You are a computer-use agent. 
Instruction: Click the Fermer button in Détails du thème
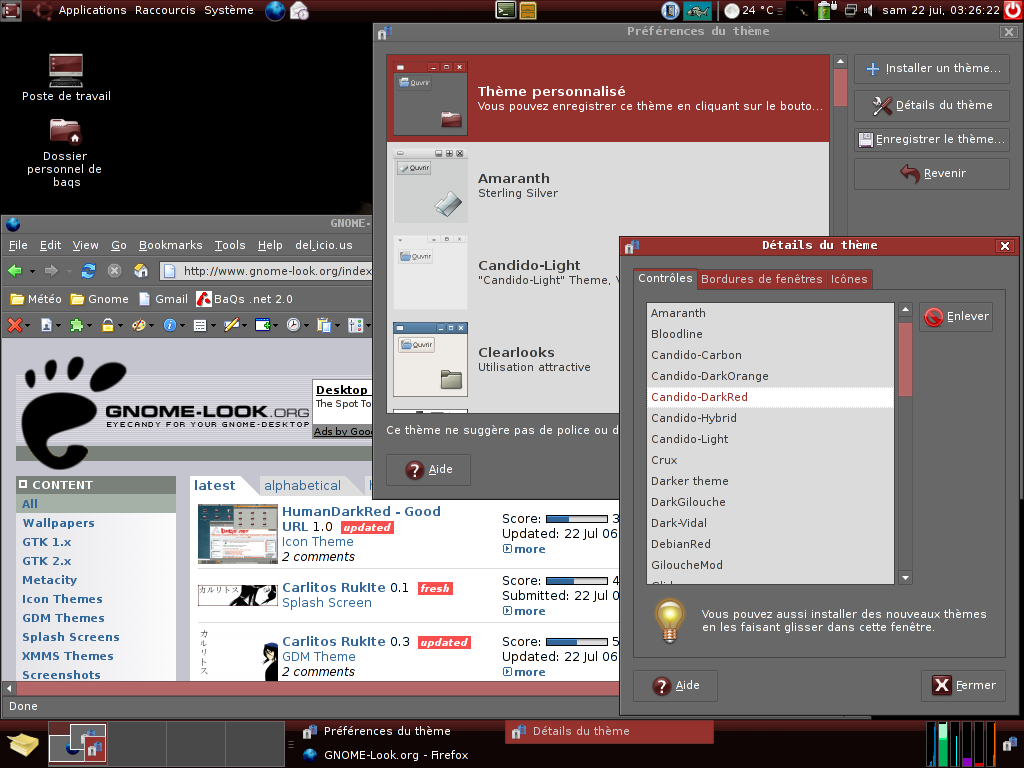click(x=963, y=685)
